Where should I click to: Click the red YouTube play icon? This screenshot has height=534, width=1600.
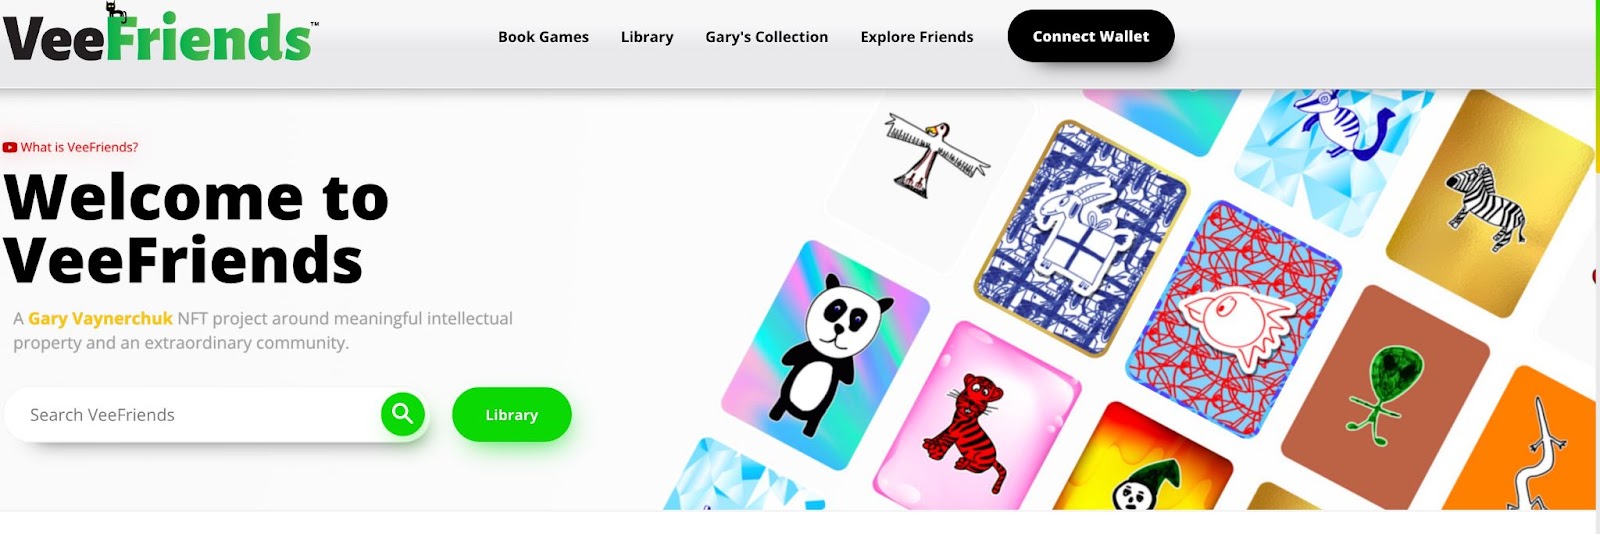click(10, 147)
